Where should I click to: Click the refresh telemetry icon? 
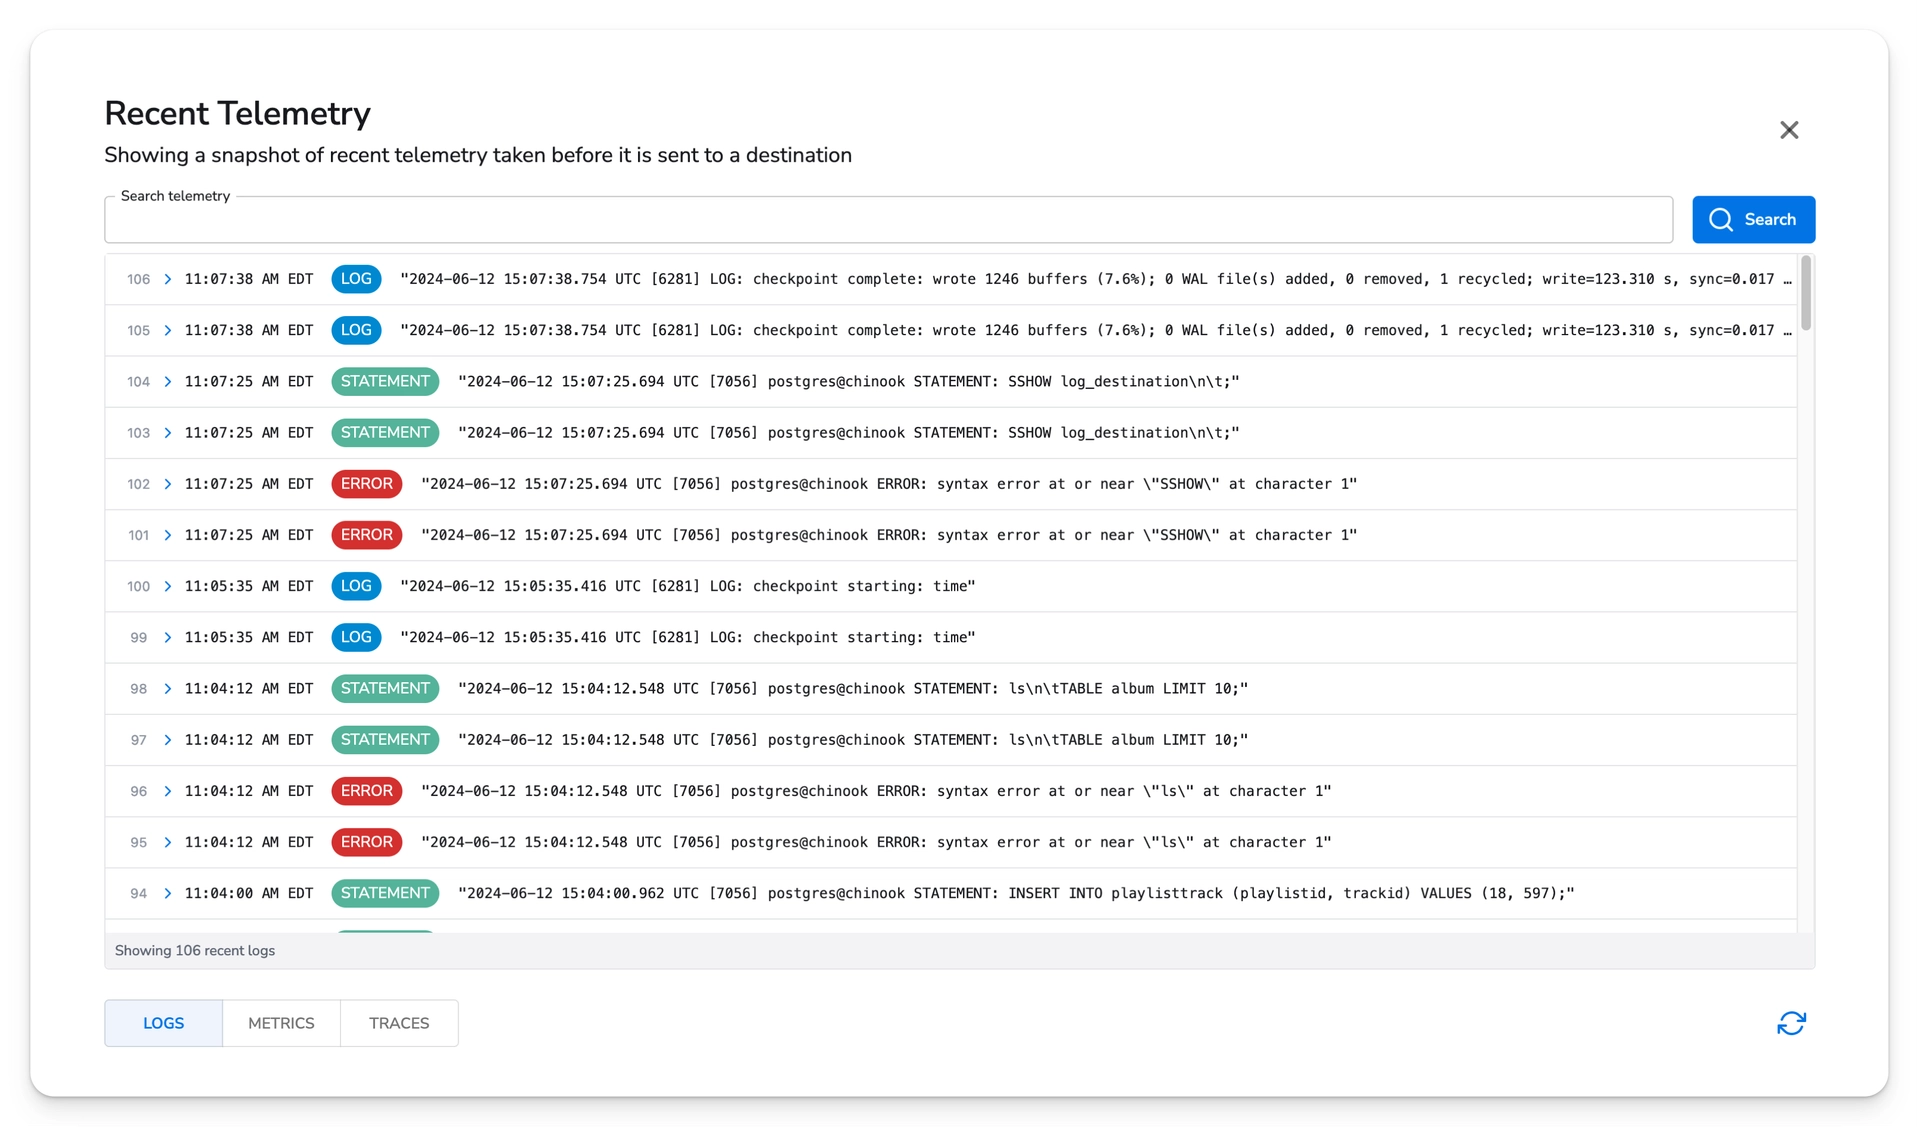point(1791,1023)
